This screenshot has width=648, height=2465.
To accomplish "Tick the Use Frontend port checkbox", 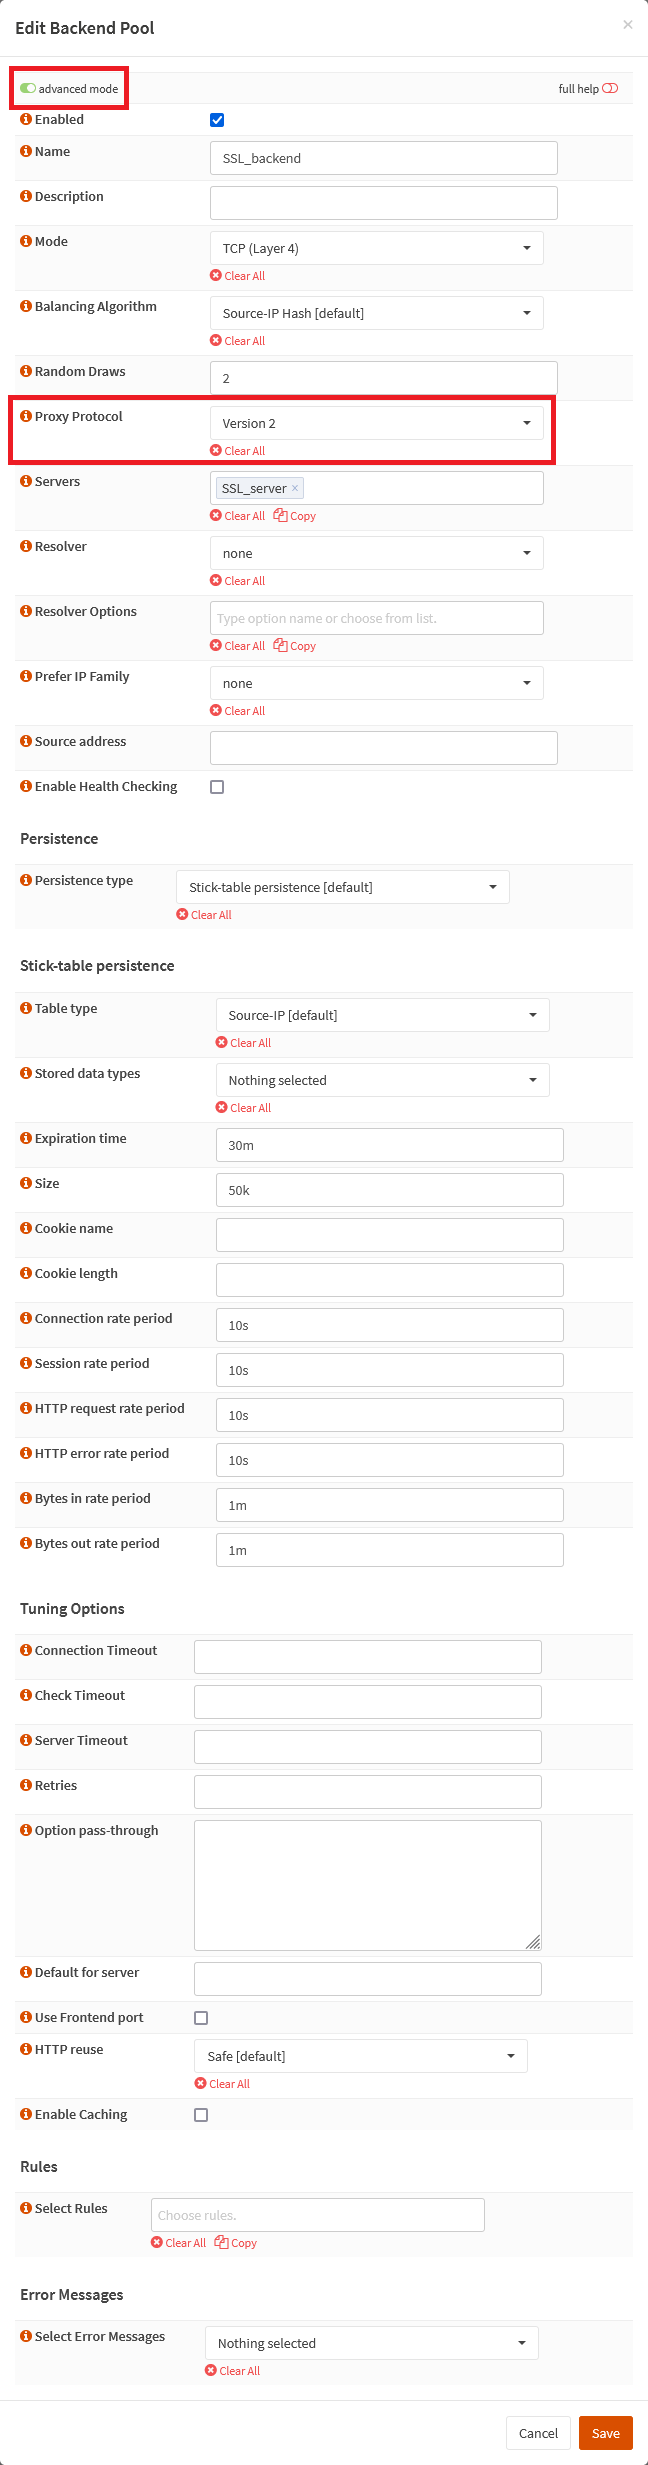I will click(x=201, y=2018).
